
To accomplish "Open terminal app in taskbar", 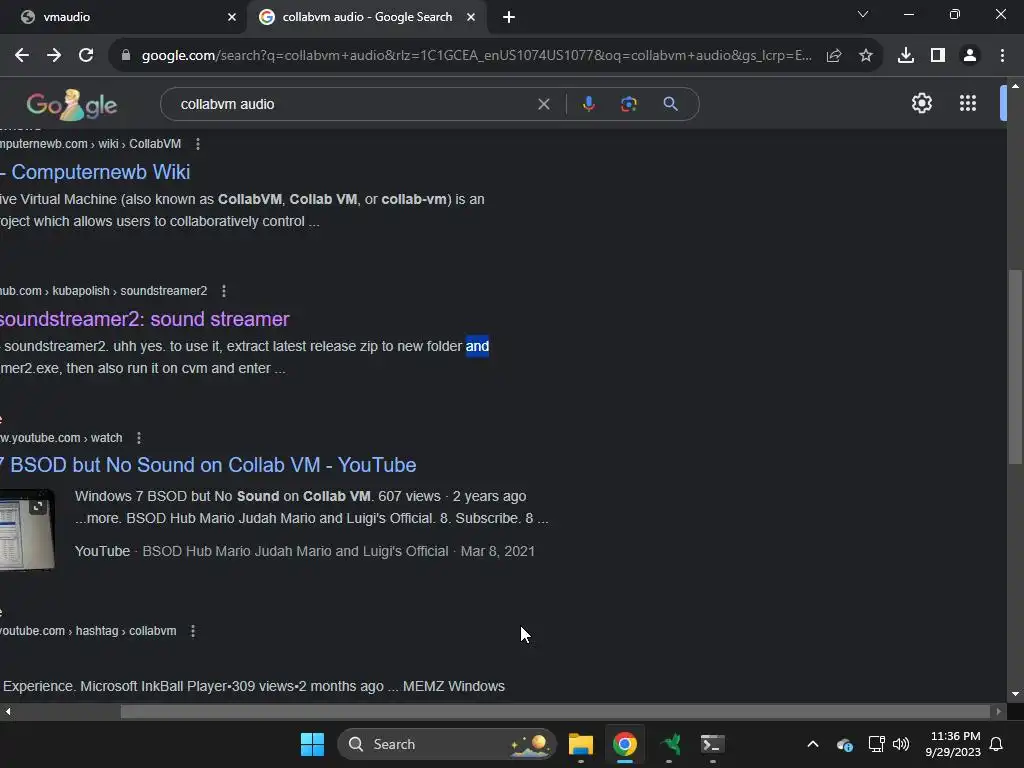I will click(712, 744).
